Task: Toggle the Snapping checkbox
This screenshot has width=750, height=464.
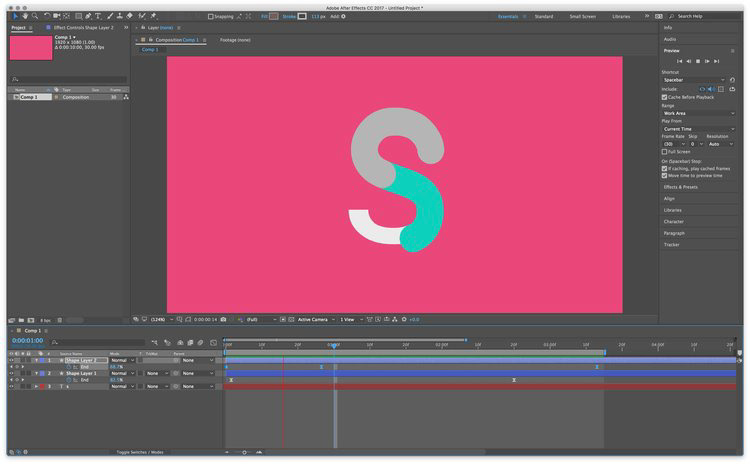Action: click(210, 16)
